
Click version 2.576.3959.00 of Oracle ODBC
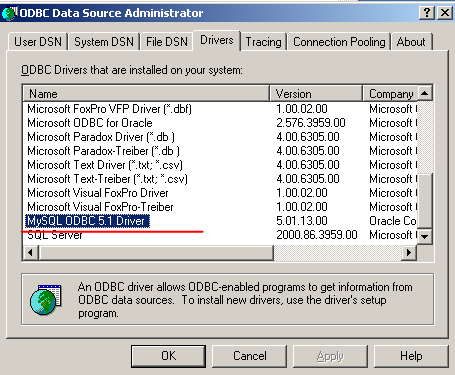click(x=311, y=123)
